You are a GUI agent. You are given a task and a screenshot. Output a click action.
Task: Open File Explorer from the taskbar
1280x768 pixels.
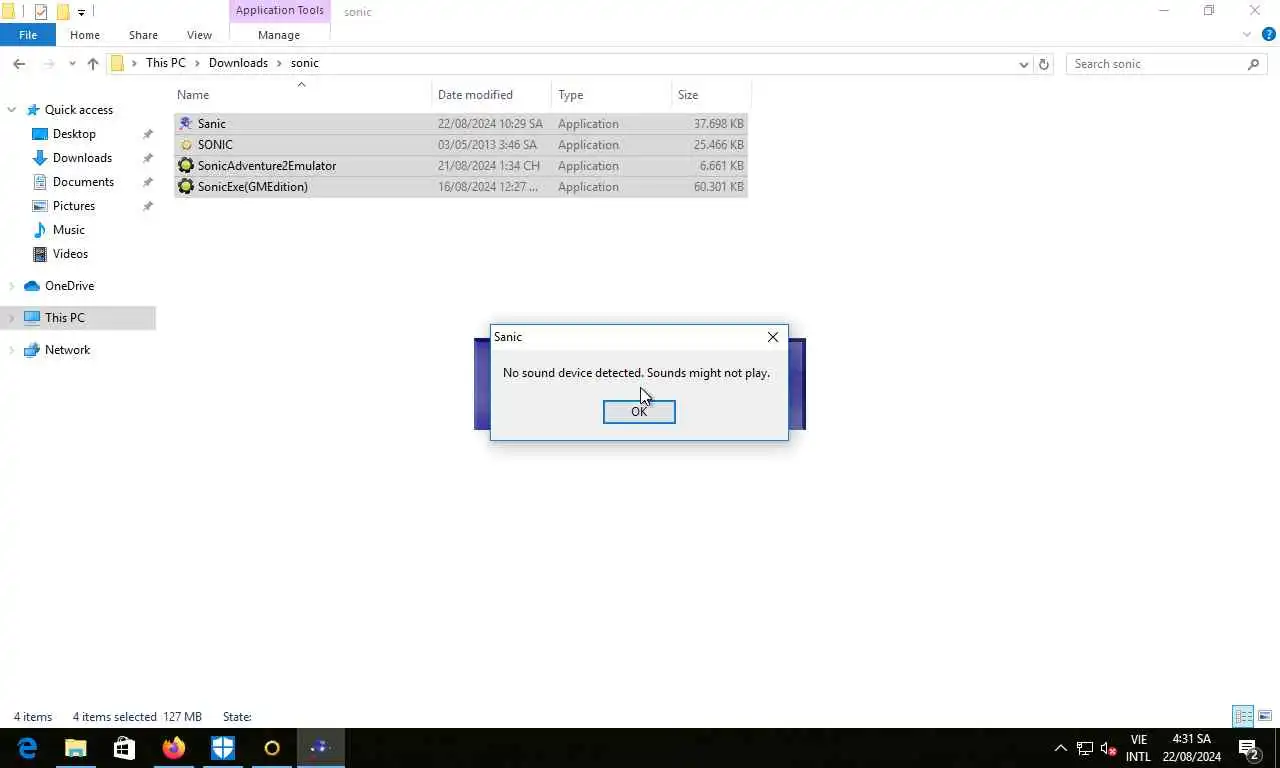tap(76, 748)
